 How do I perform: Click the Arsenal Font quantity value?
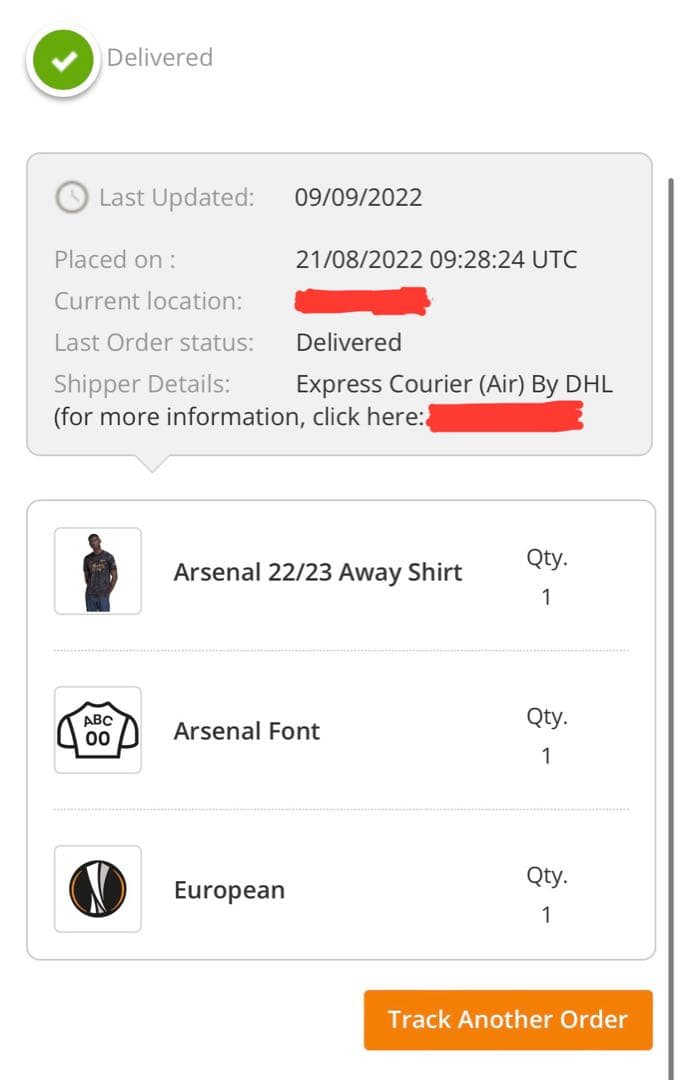tap(546, 756)
